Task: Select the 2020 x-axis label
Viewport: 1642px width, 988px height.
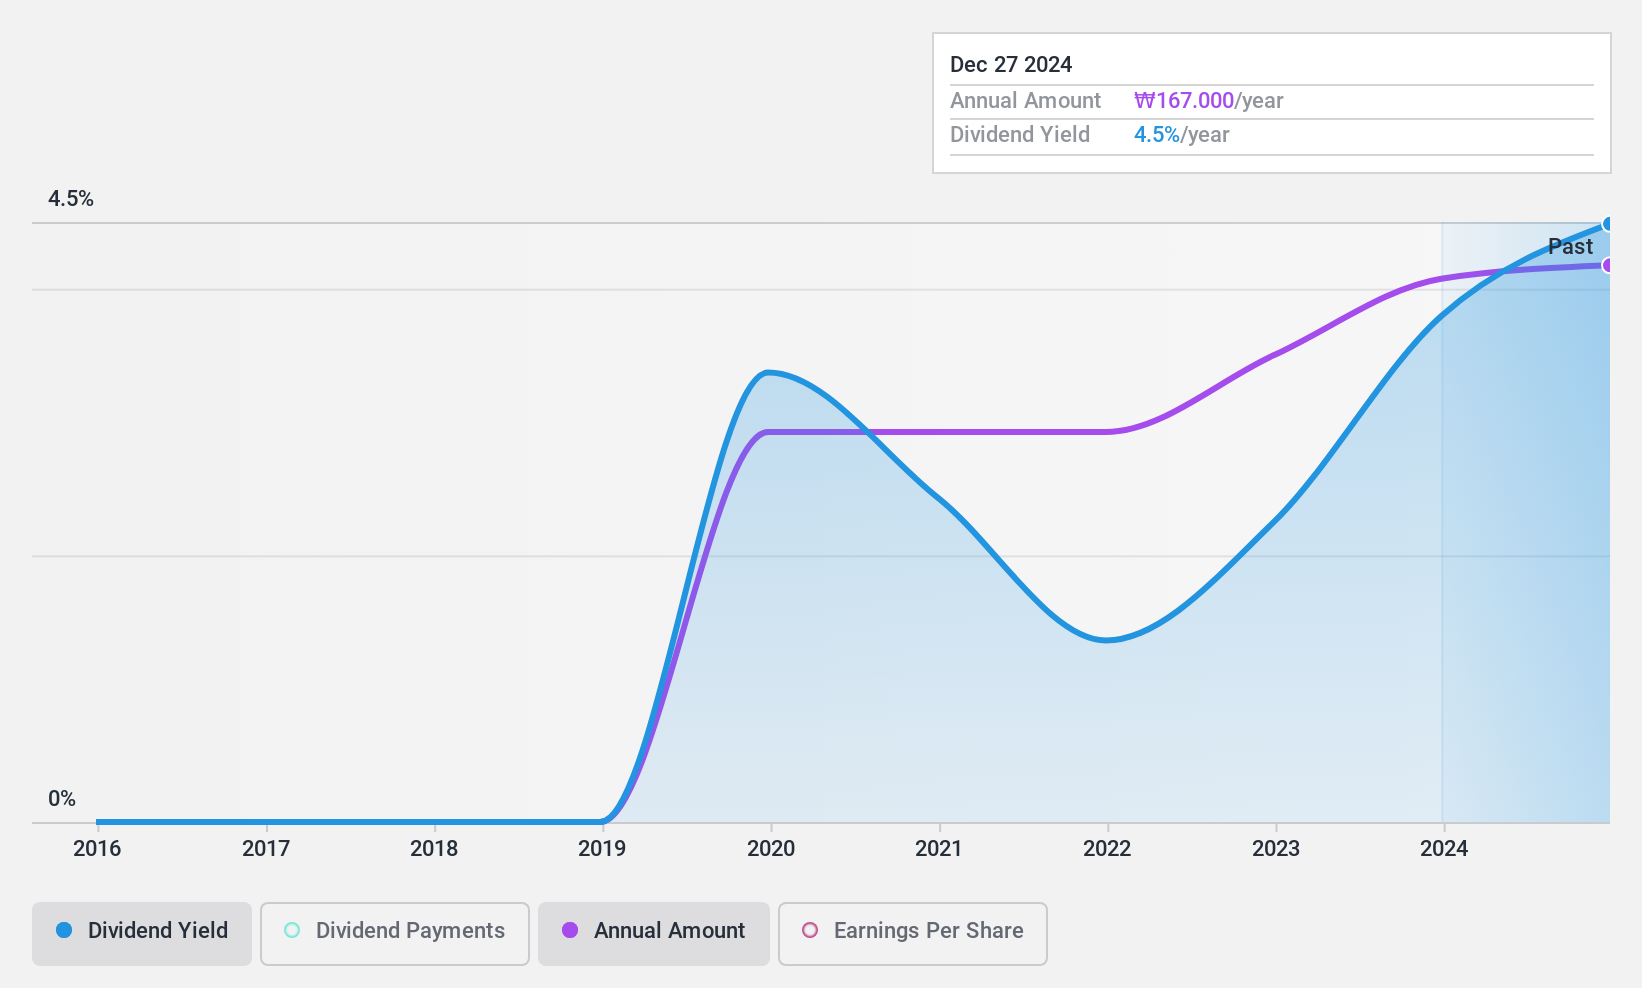Action: click(x=771, y=849)
